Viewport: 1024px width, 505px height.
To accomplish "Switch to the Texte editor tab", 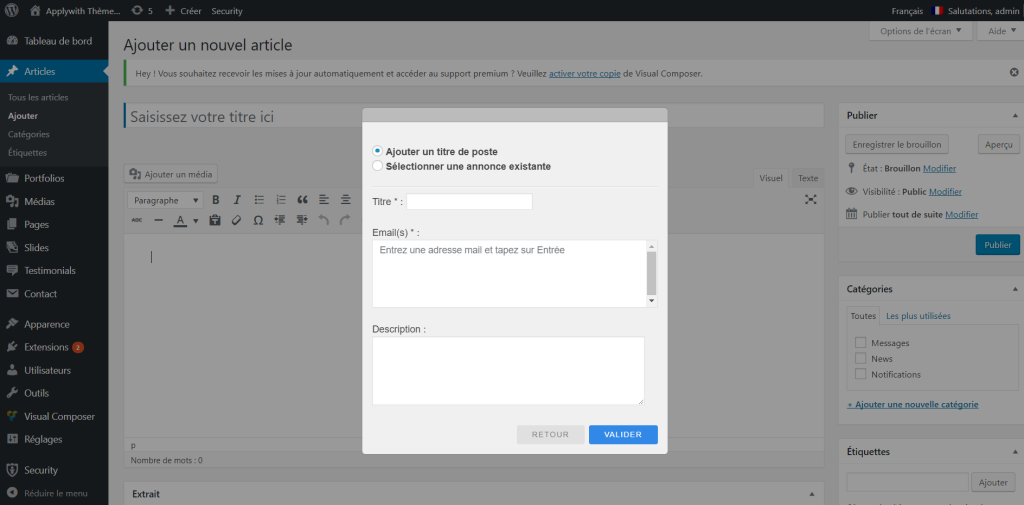I will point(808,178).
